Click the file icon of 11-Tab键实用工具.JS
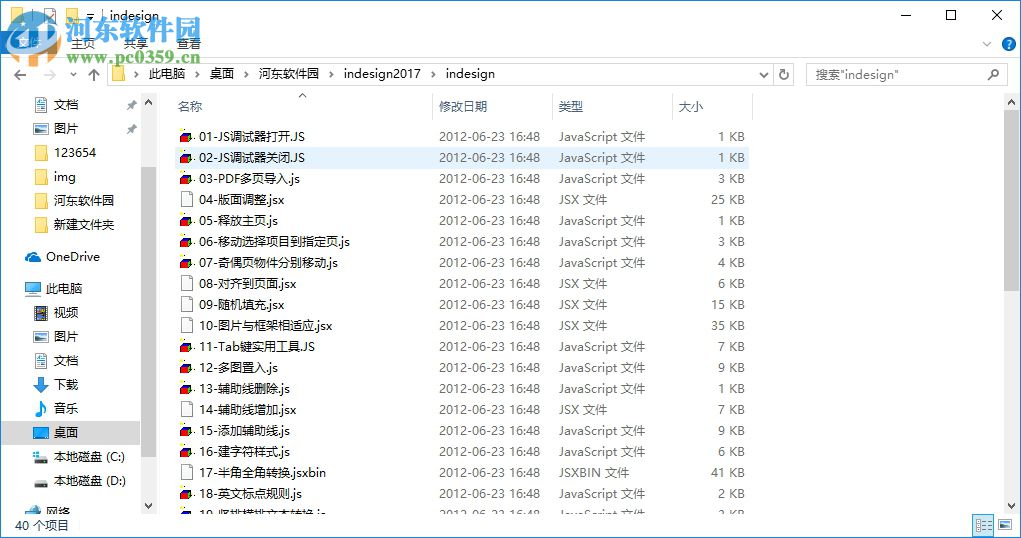Screen dimensions: 1021x538 pyautogui.click(x=186, y=347)
